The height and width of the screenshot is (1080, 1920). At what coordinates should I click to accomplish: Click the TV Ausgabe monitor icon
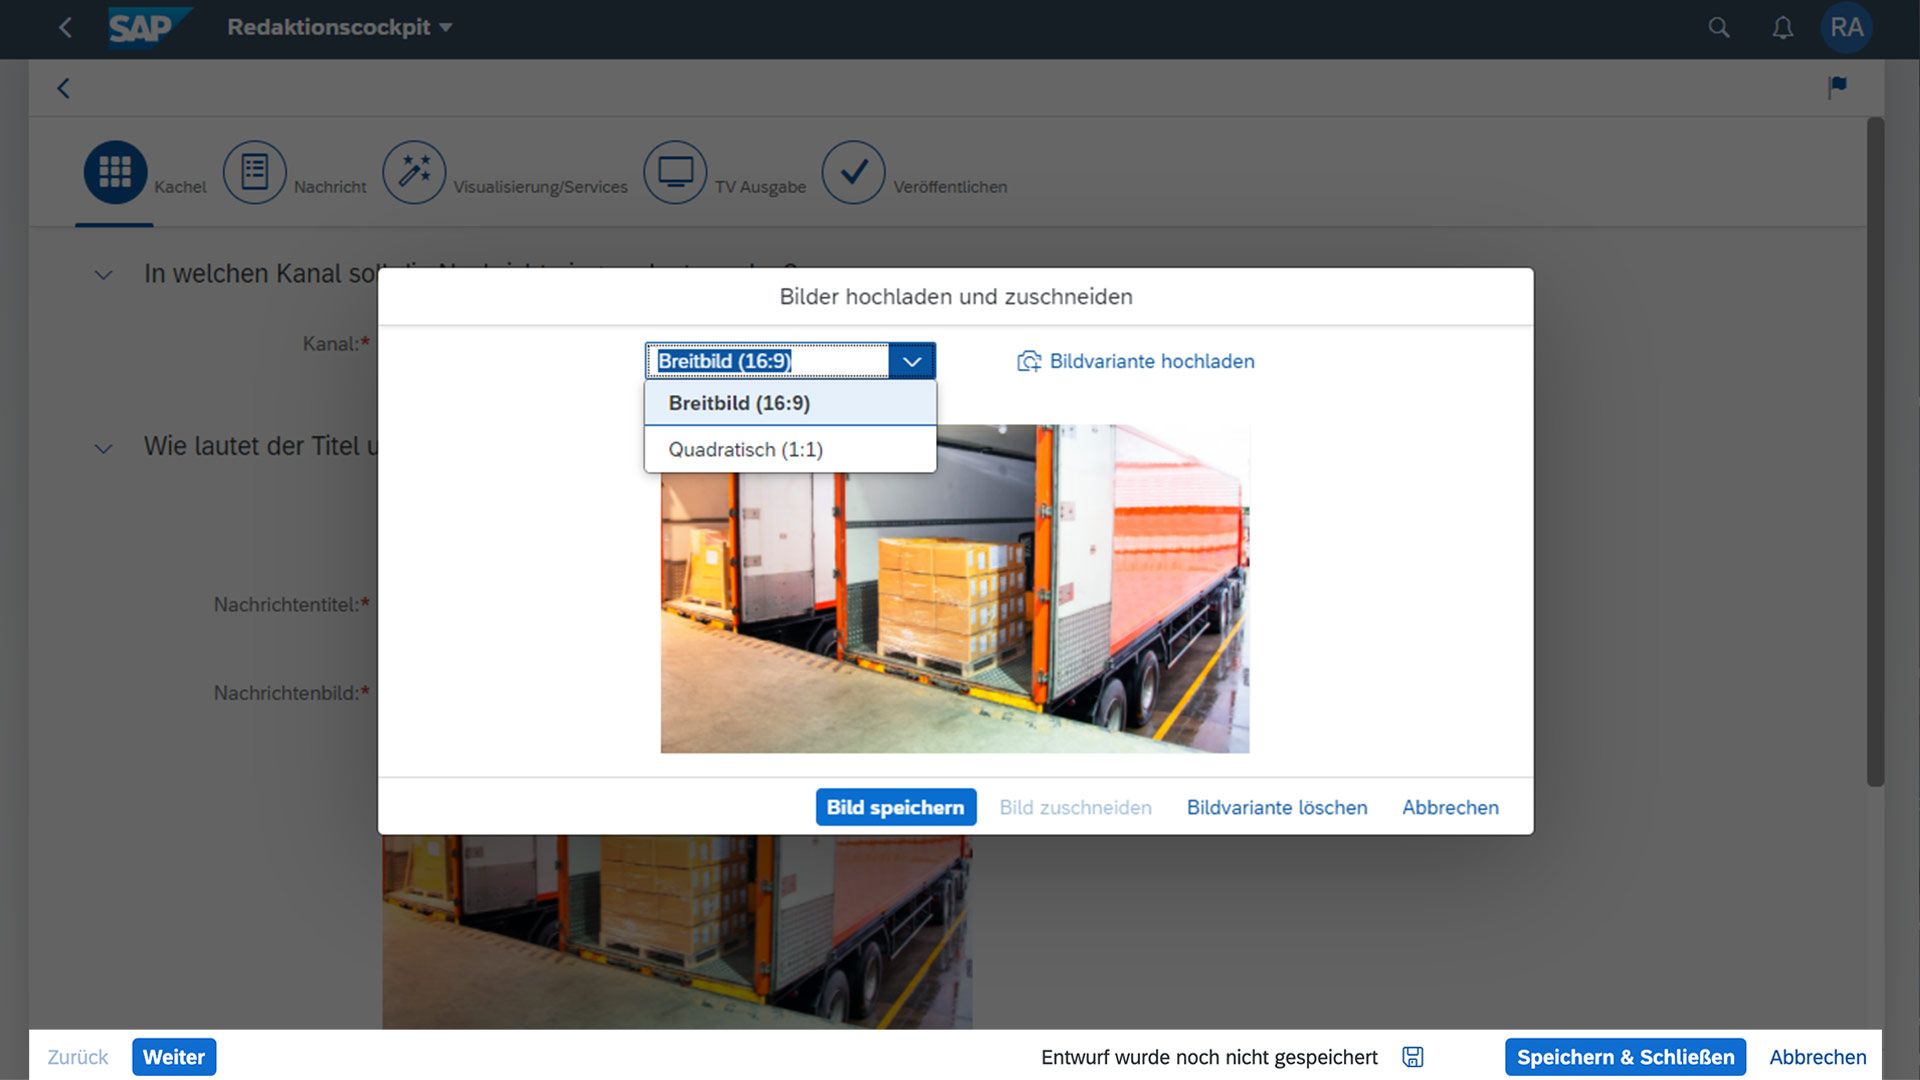tap(675, 172)
